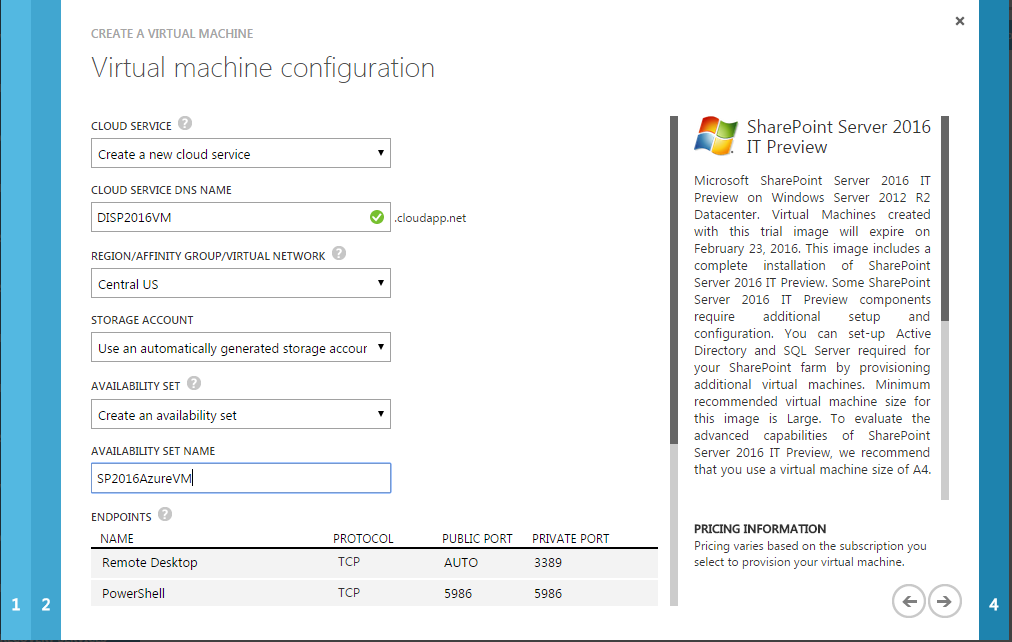Focus the Availability Set Name field

tap(241, 478)
